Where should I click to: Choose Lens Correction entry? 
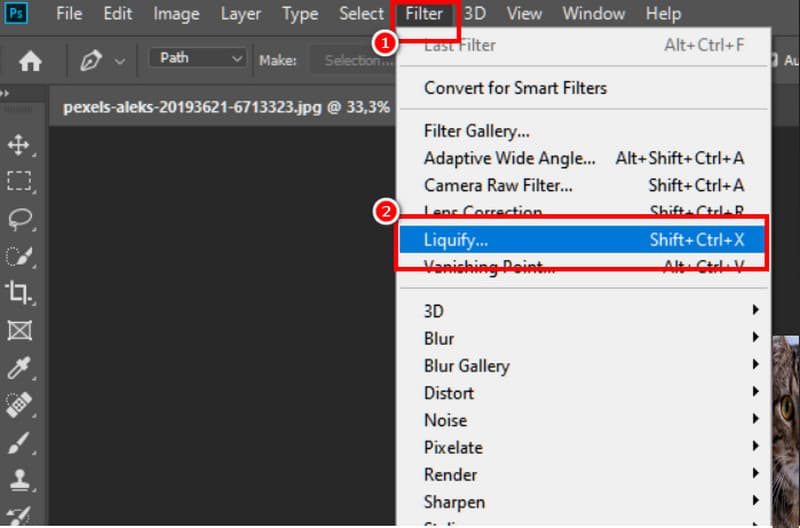584,210
